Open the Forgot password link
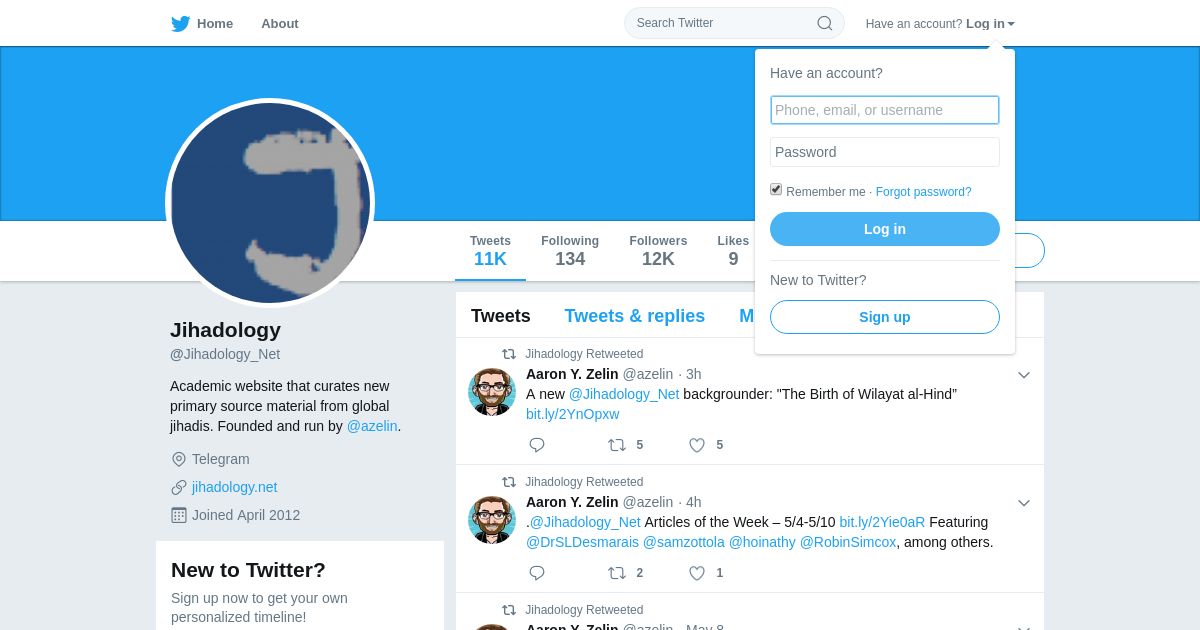The height and width of the screenshot is (630, 1200). [923, 192]
